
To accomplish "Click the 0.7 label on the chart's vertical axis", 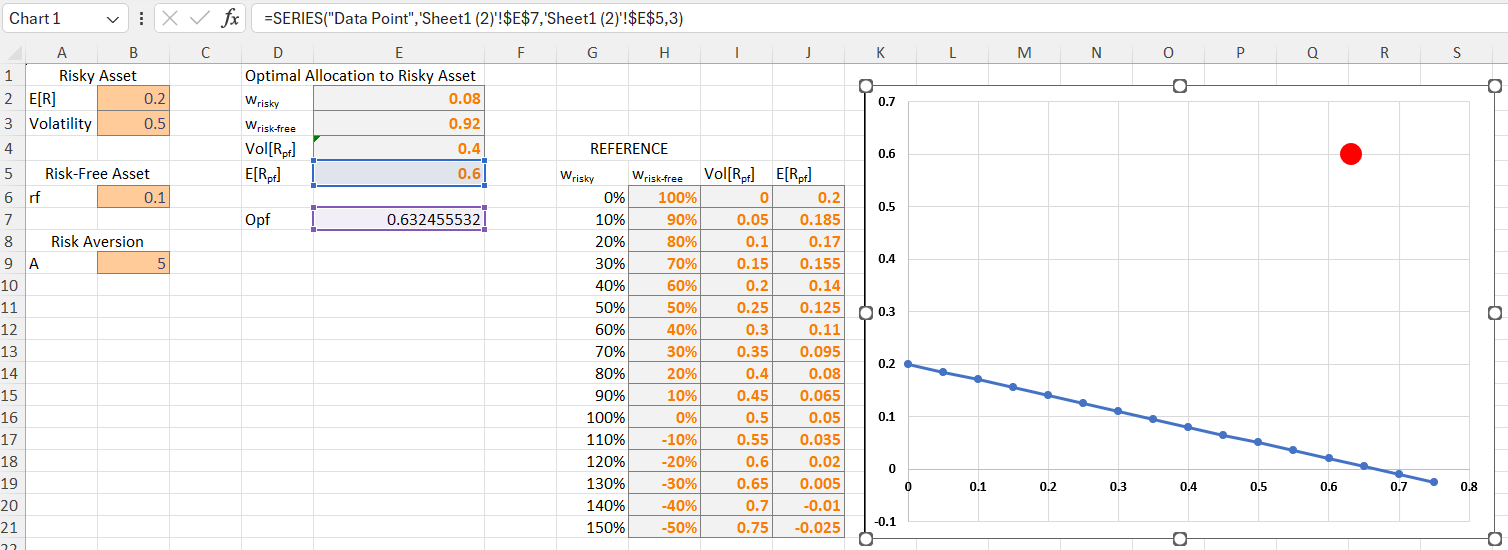I will point(887,102).
